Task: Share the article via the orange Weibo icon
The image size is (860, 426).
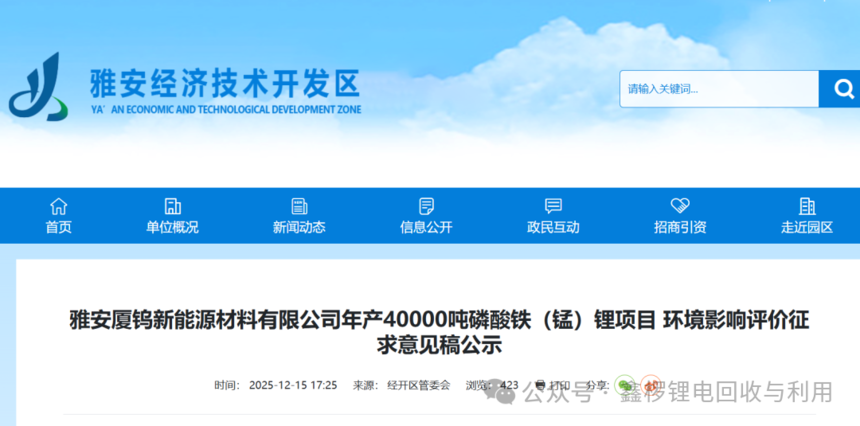Action: click(650, 385)
